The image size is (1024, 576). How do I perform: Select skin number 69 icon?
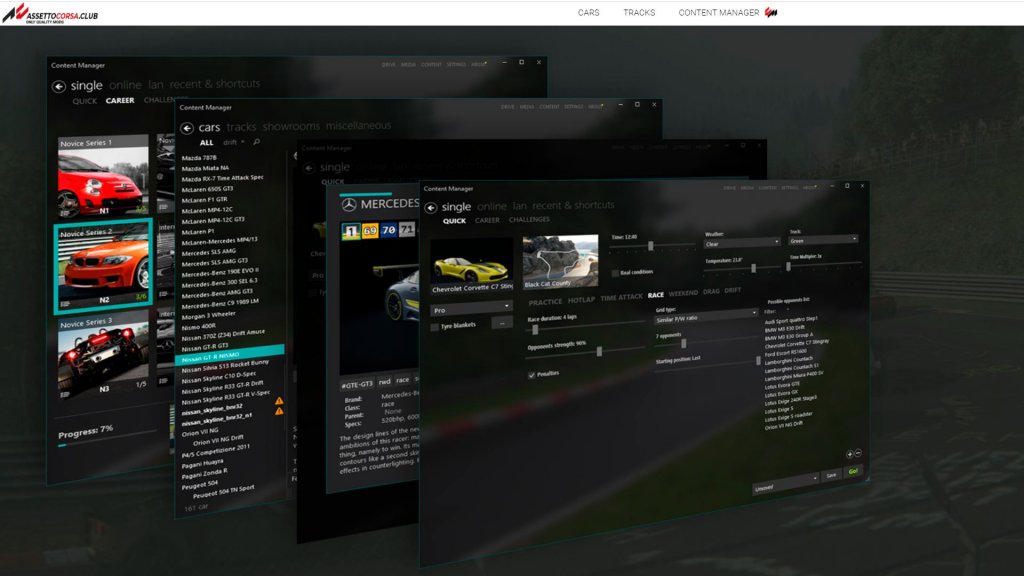click(370, 231)
